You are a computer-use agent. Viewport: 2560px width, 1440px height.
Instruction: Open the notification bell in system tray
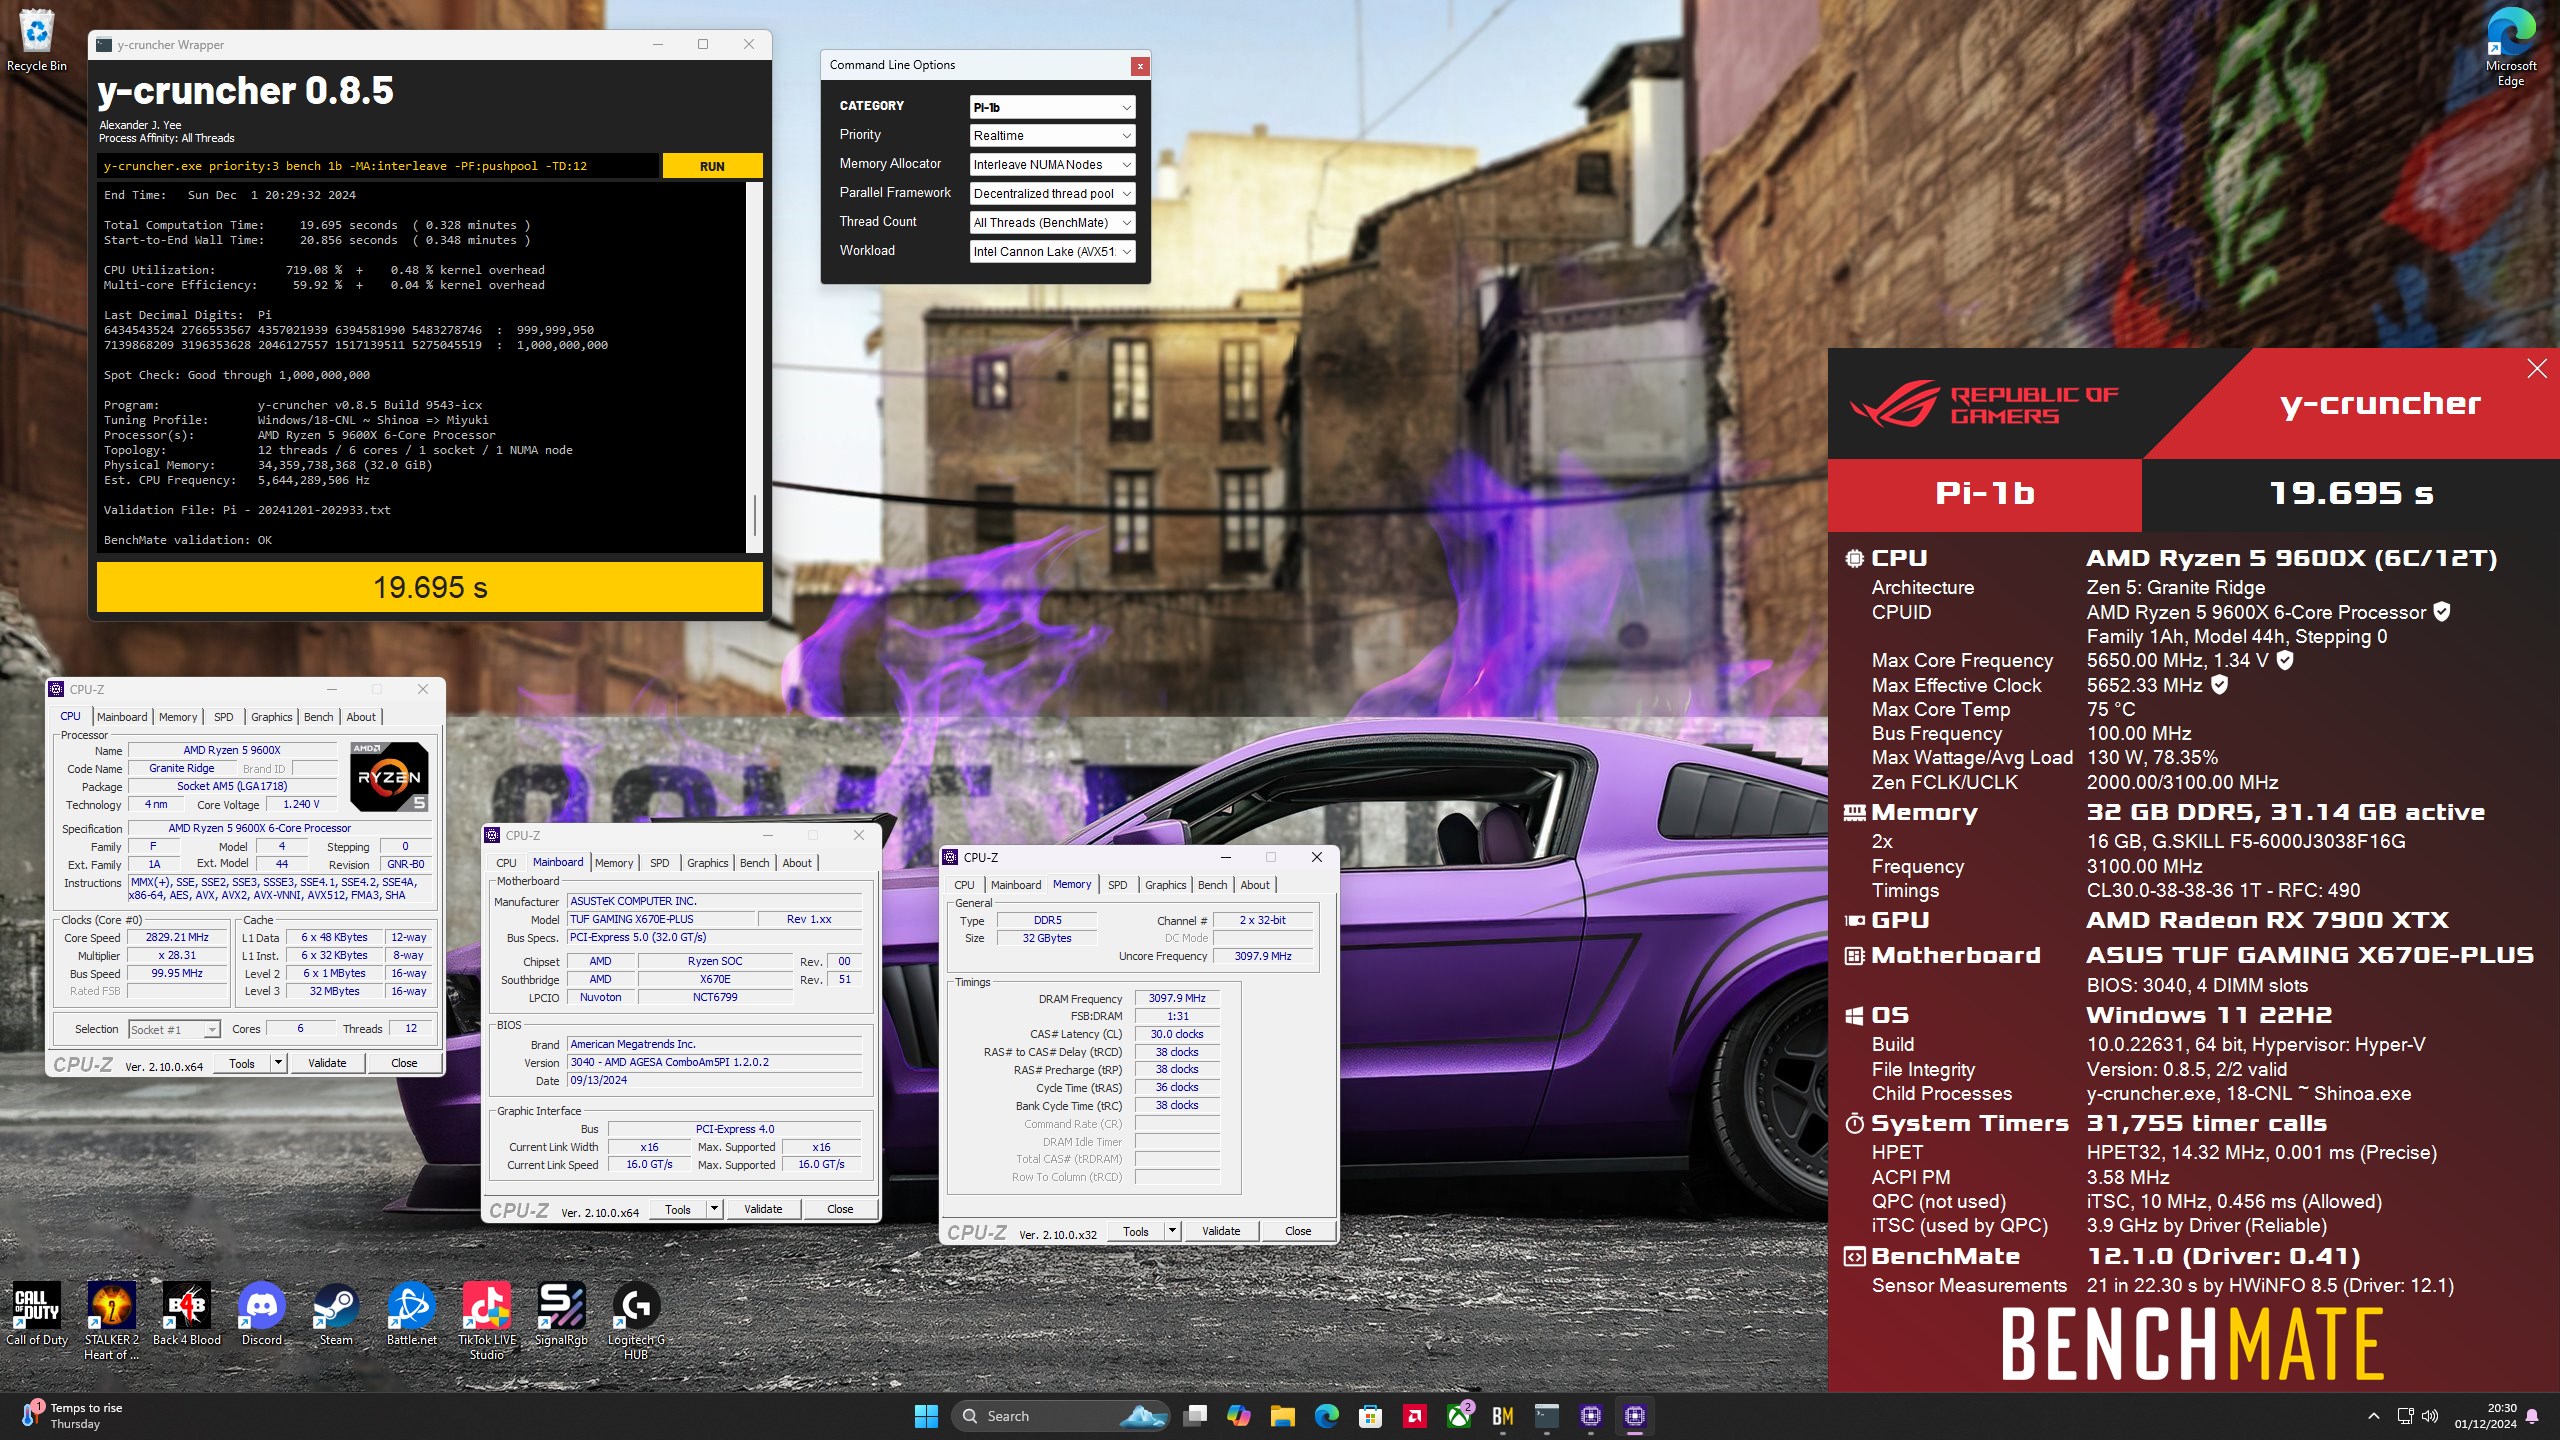[2532, 1416]
